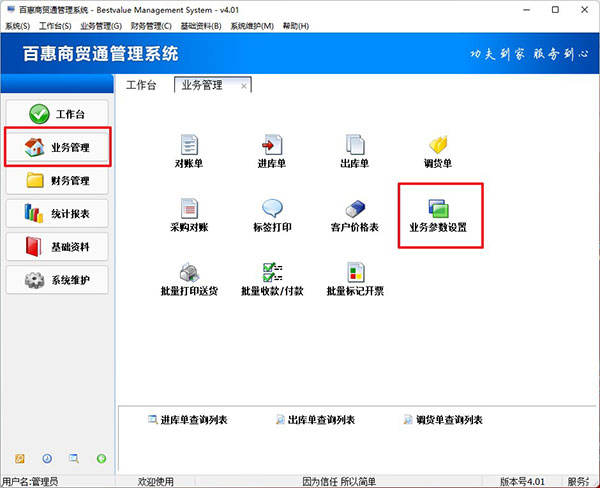Open 标签打印 speech-bubble icon

tap(272, 215)
